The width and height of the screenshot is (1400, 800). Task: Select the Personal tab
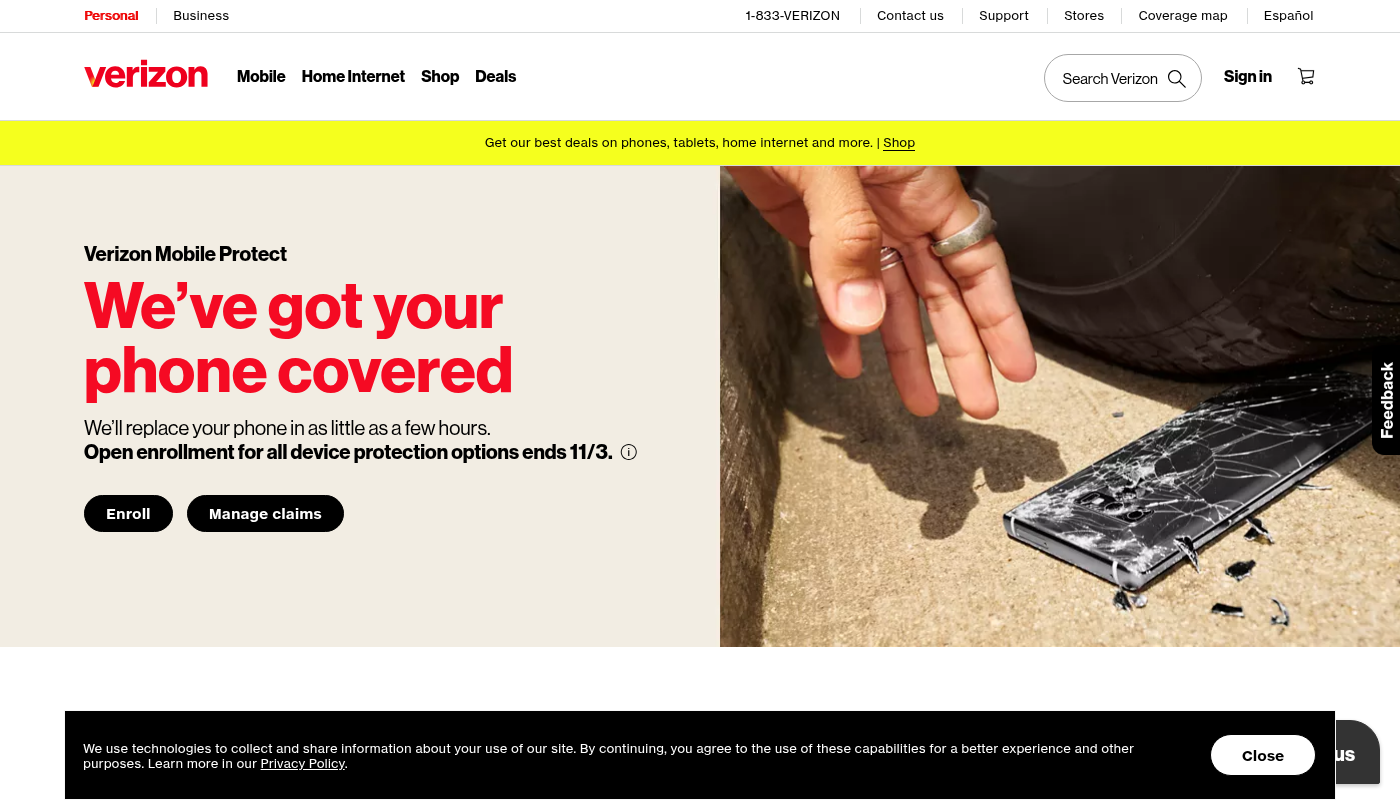(x=111, y=16)
